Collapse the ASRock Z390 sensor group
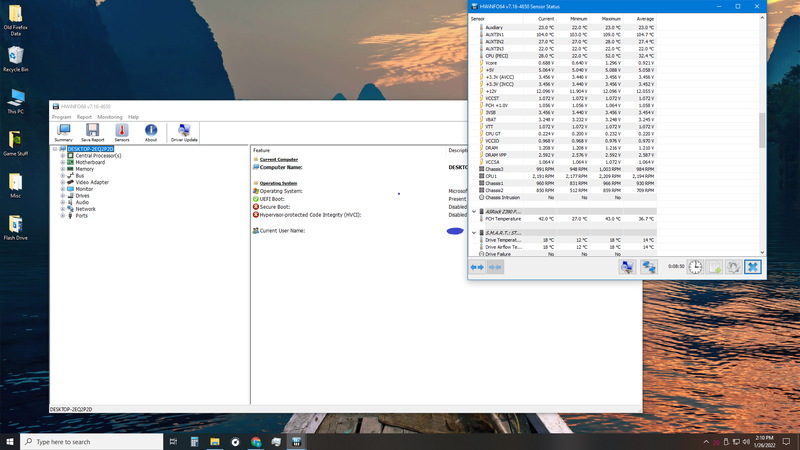Image resolution: width=800 pixels, height=450 pixels. (474, 211)
